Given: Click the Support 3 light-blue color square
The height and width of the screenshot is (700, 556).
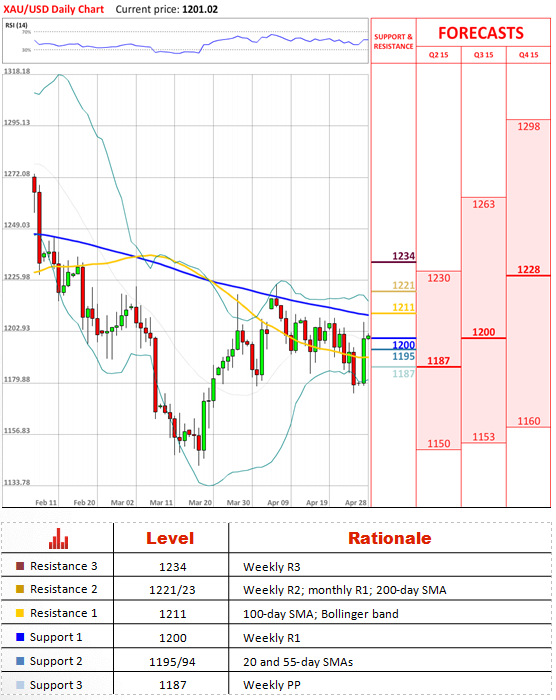Looking at the screenshot, I should coord(20,685).
